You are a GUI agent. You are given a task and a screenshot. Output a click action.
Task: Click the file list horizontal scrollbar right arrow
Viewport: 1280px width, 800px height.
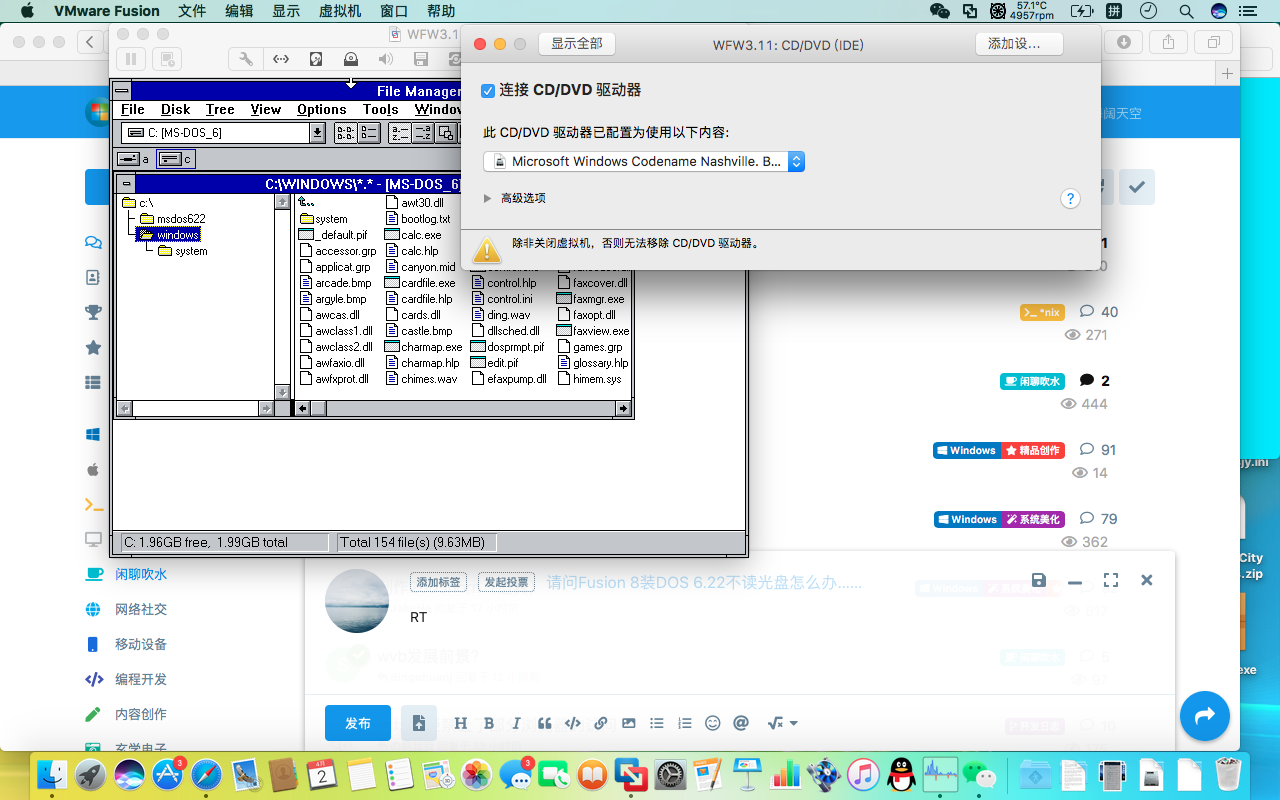623,408
